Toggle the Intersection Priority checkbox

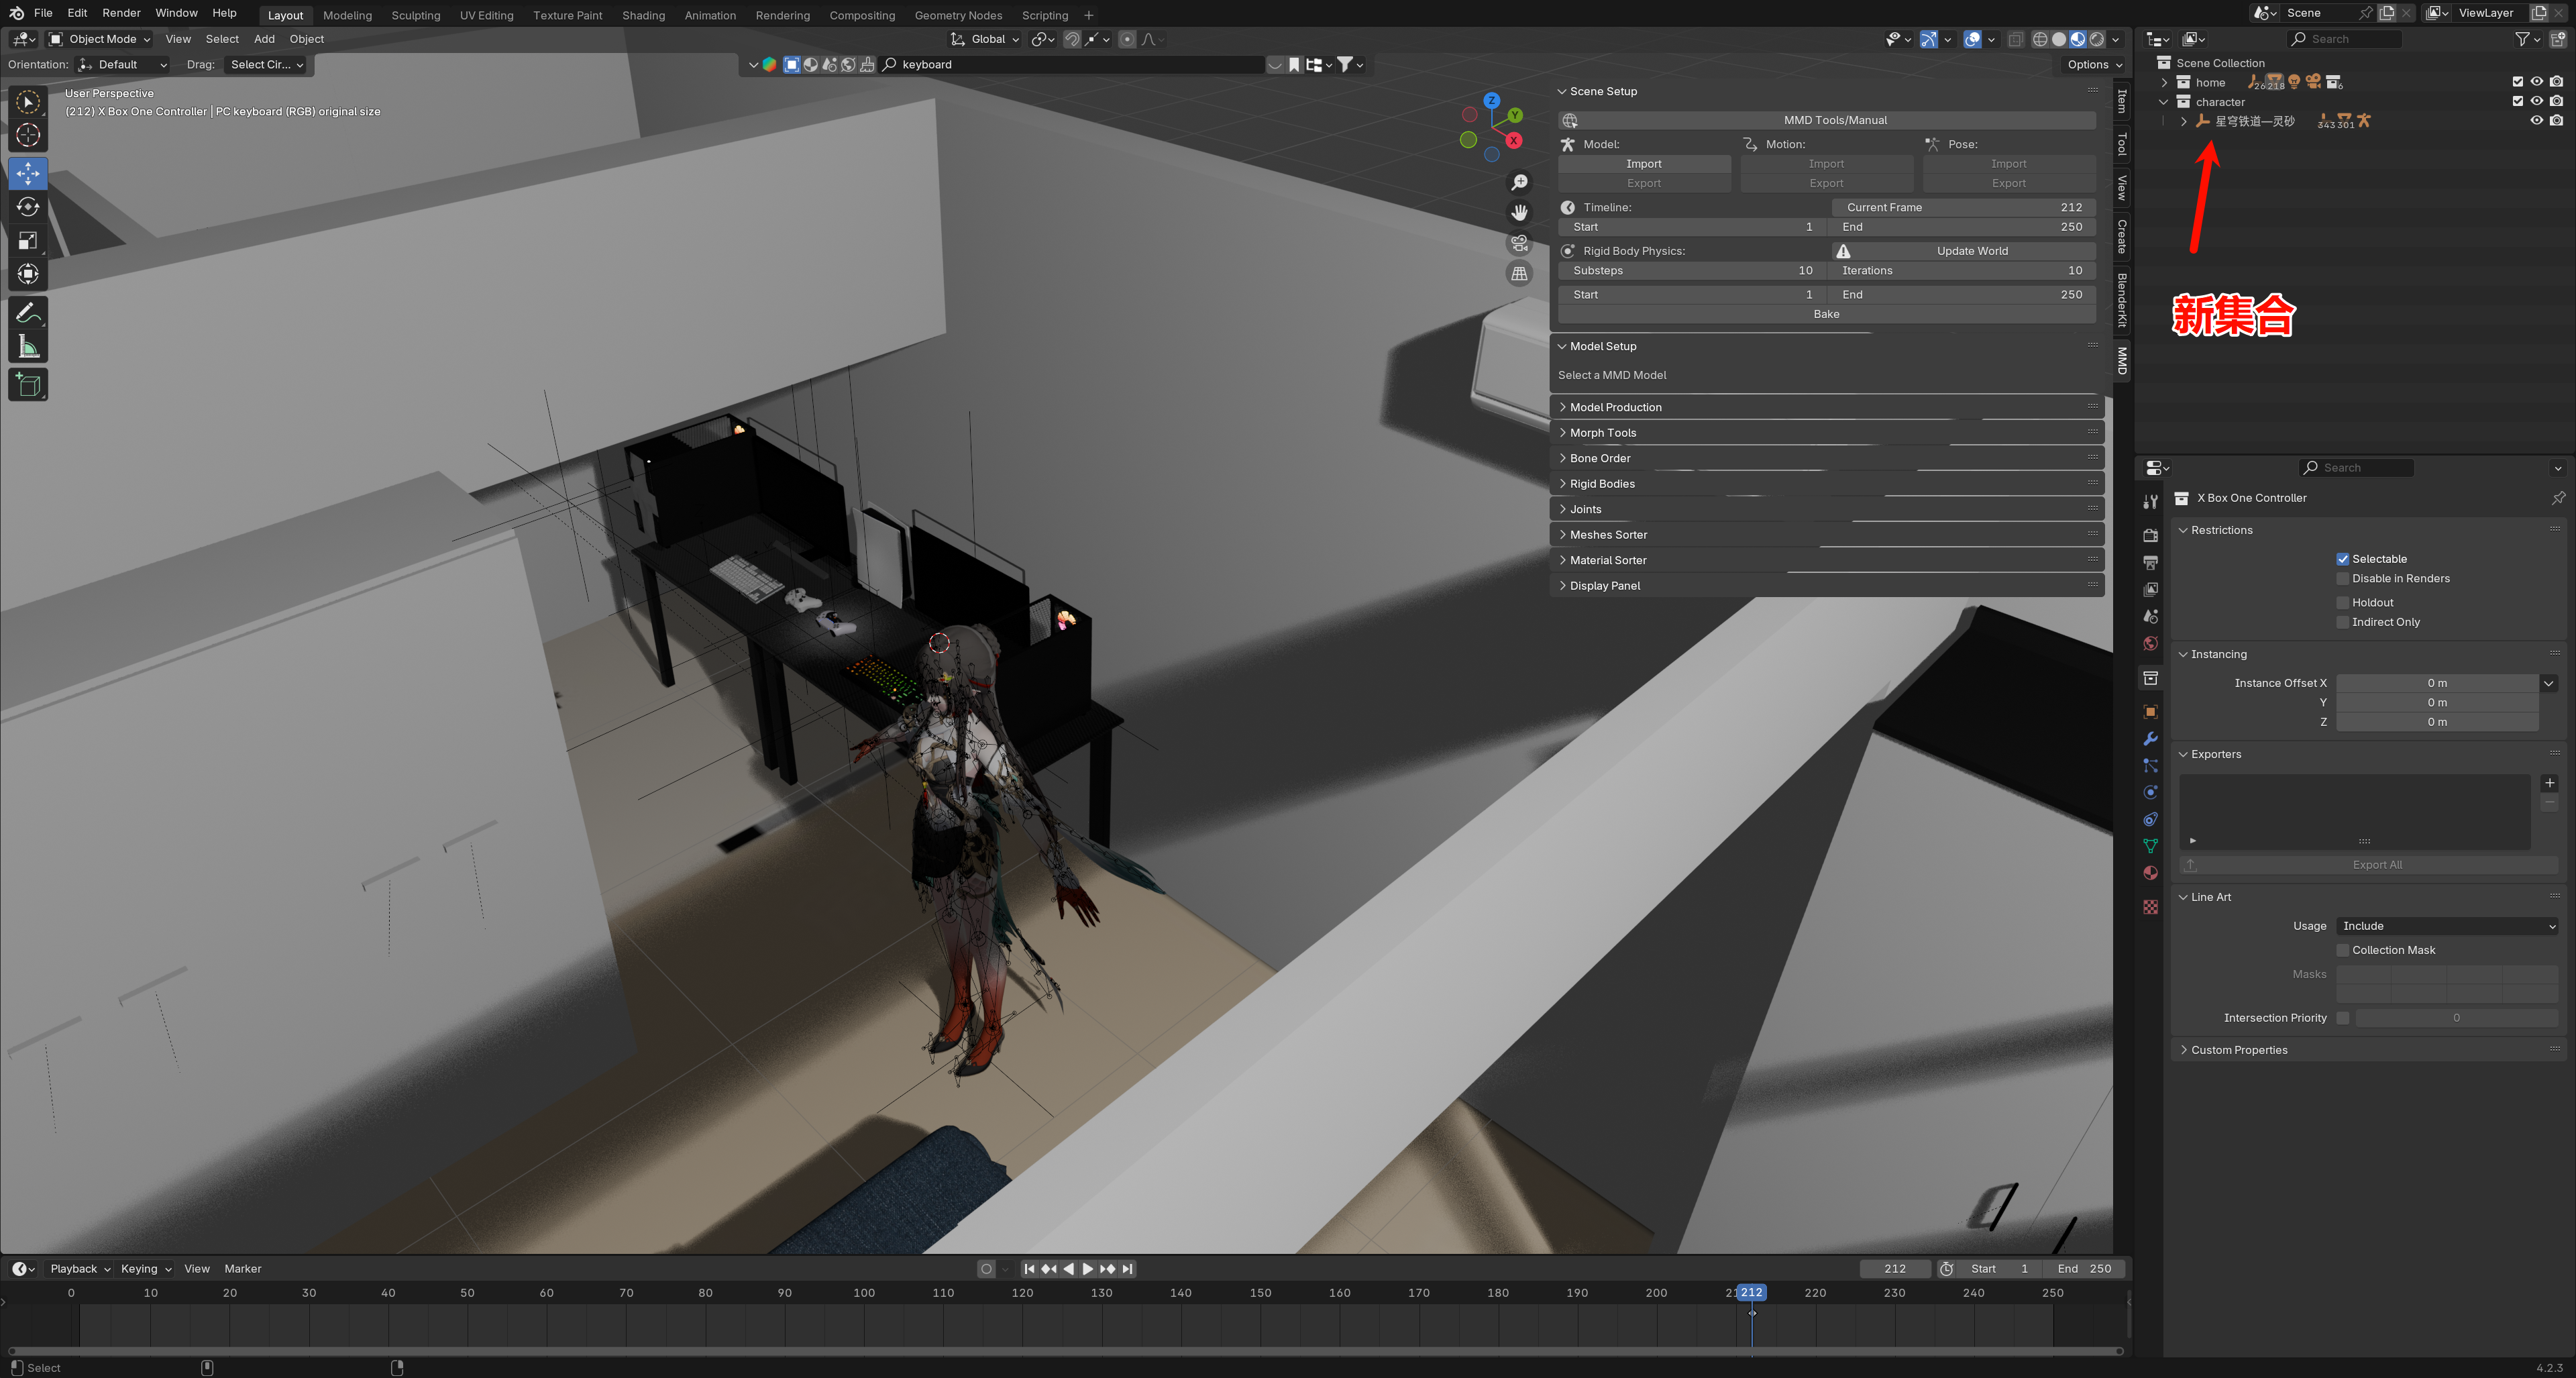click(2342, 1018)
